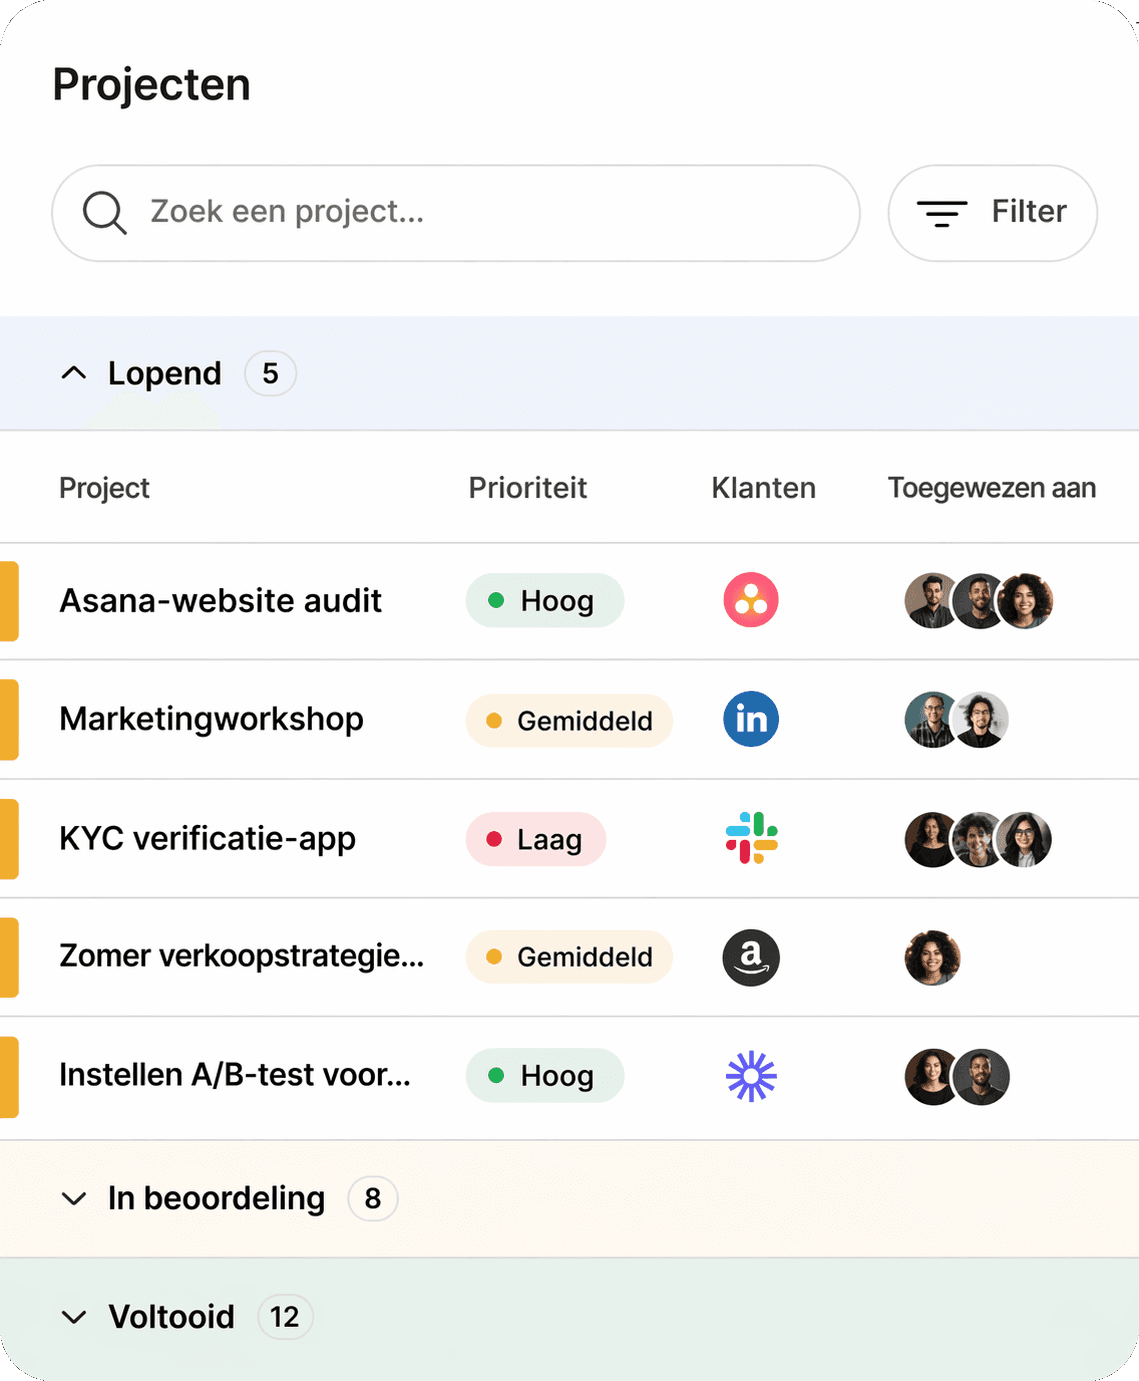Select the Laag priority badge on KYC verificatie-app
The width and height of the screenshot is (1139, 1381).
(536, 840)
